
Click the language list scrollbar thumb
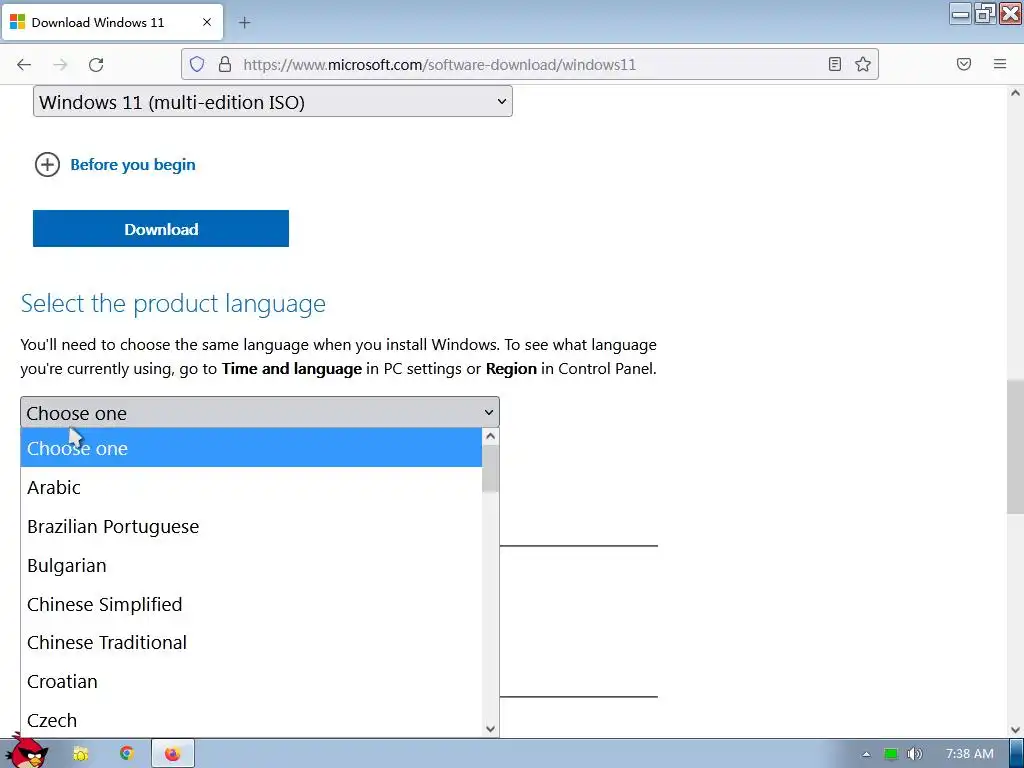[x=490, y=468]
